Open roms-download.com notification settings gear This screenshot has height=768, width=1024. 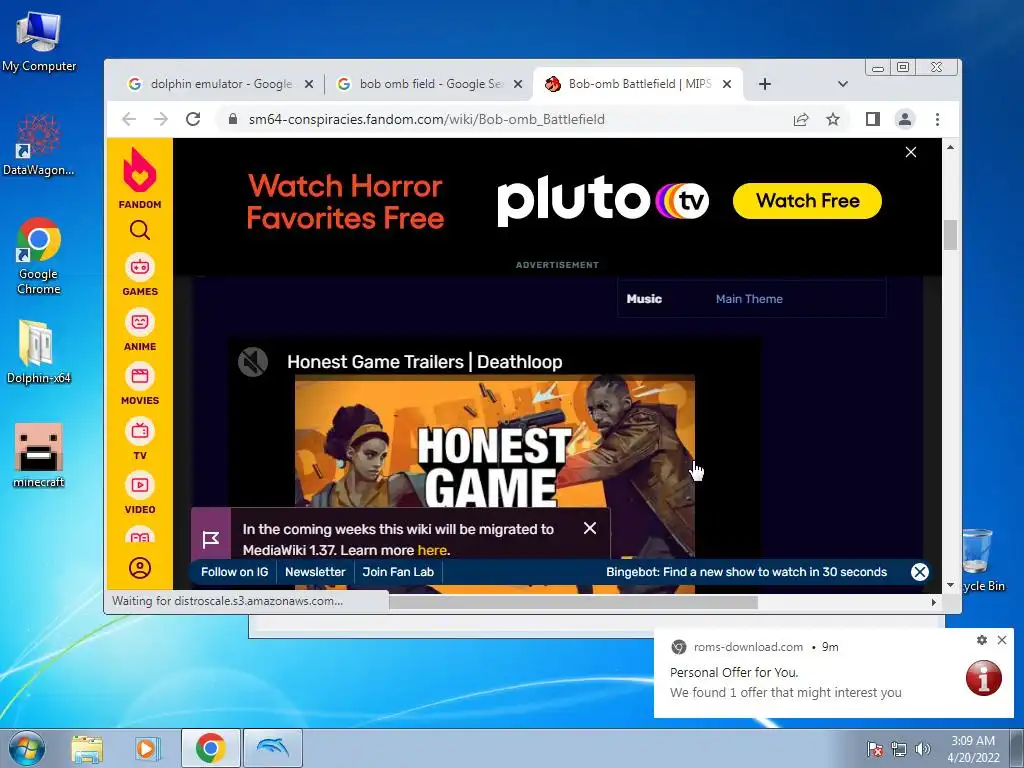tap(982, 640)
